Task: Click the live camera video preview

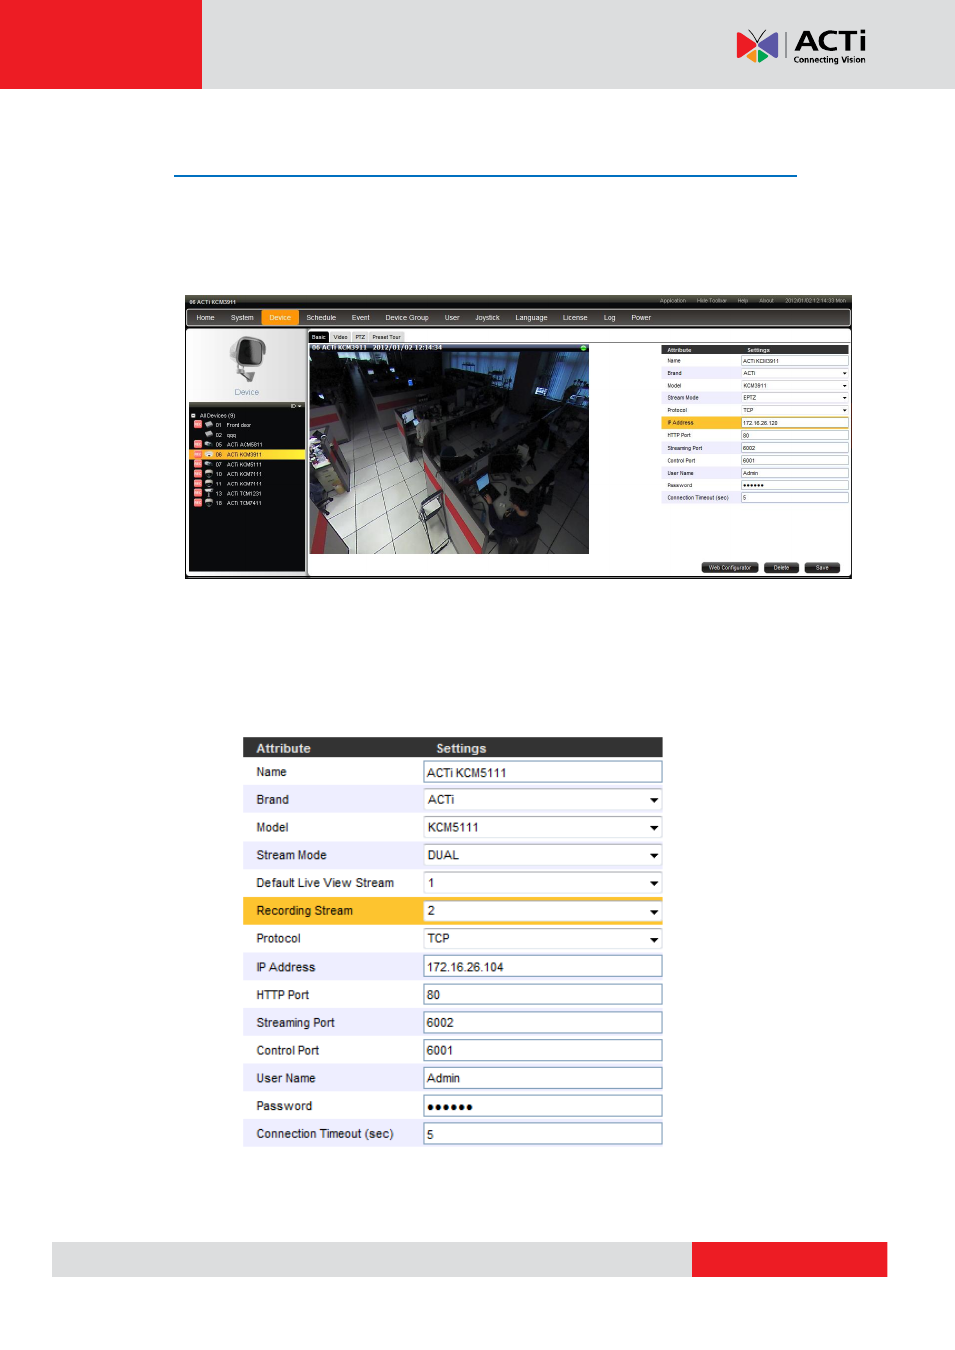Action: pos(449,449)
